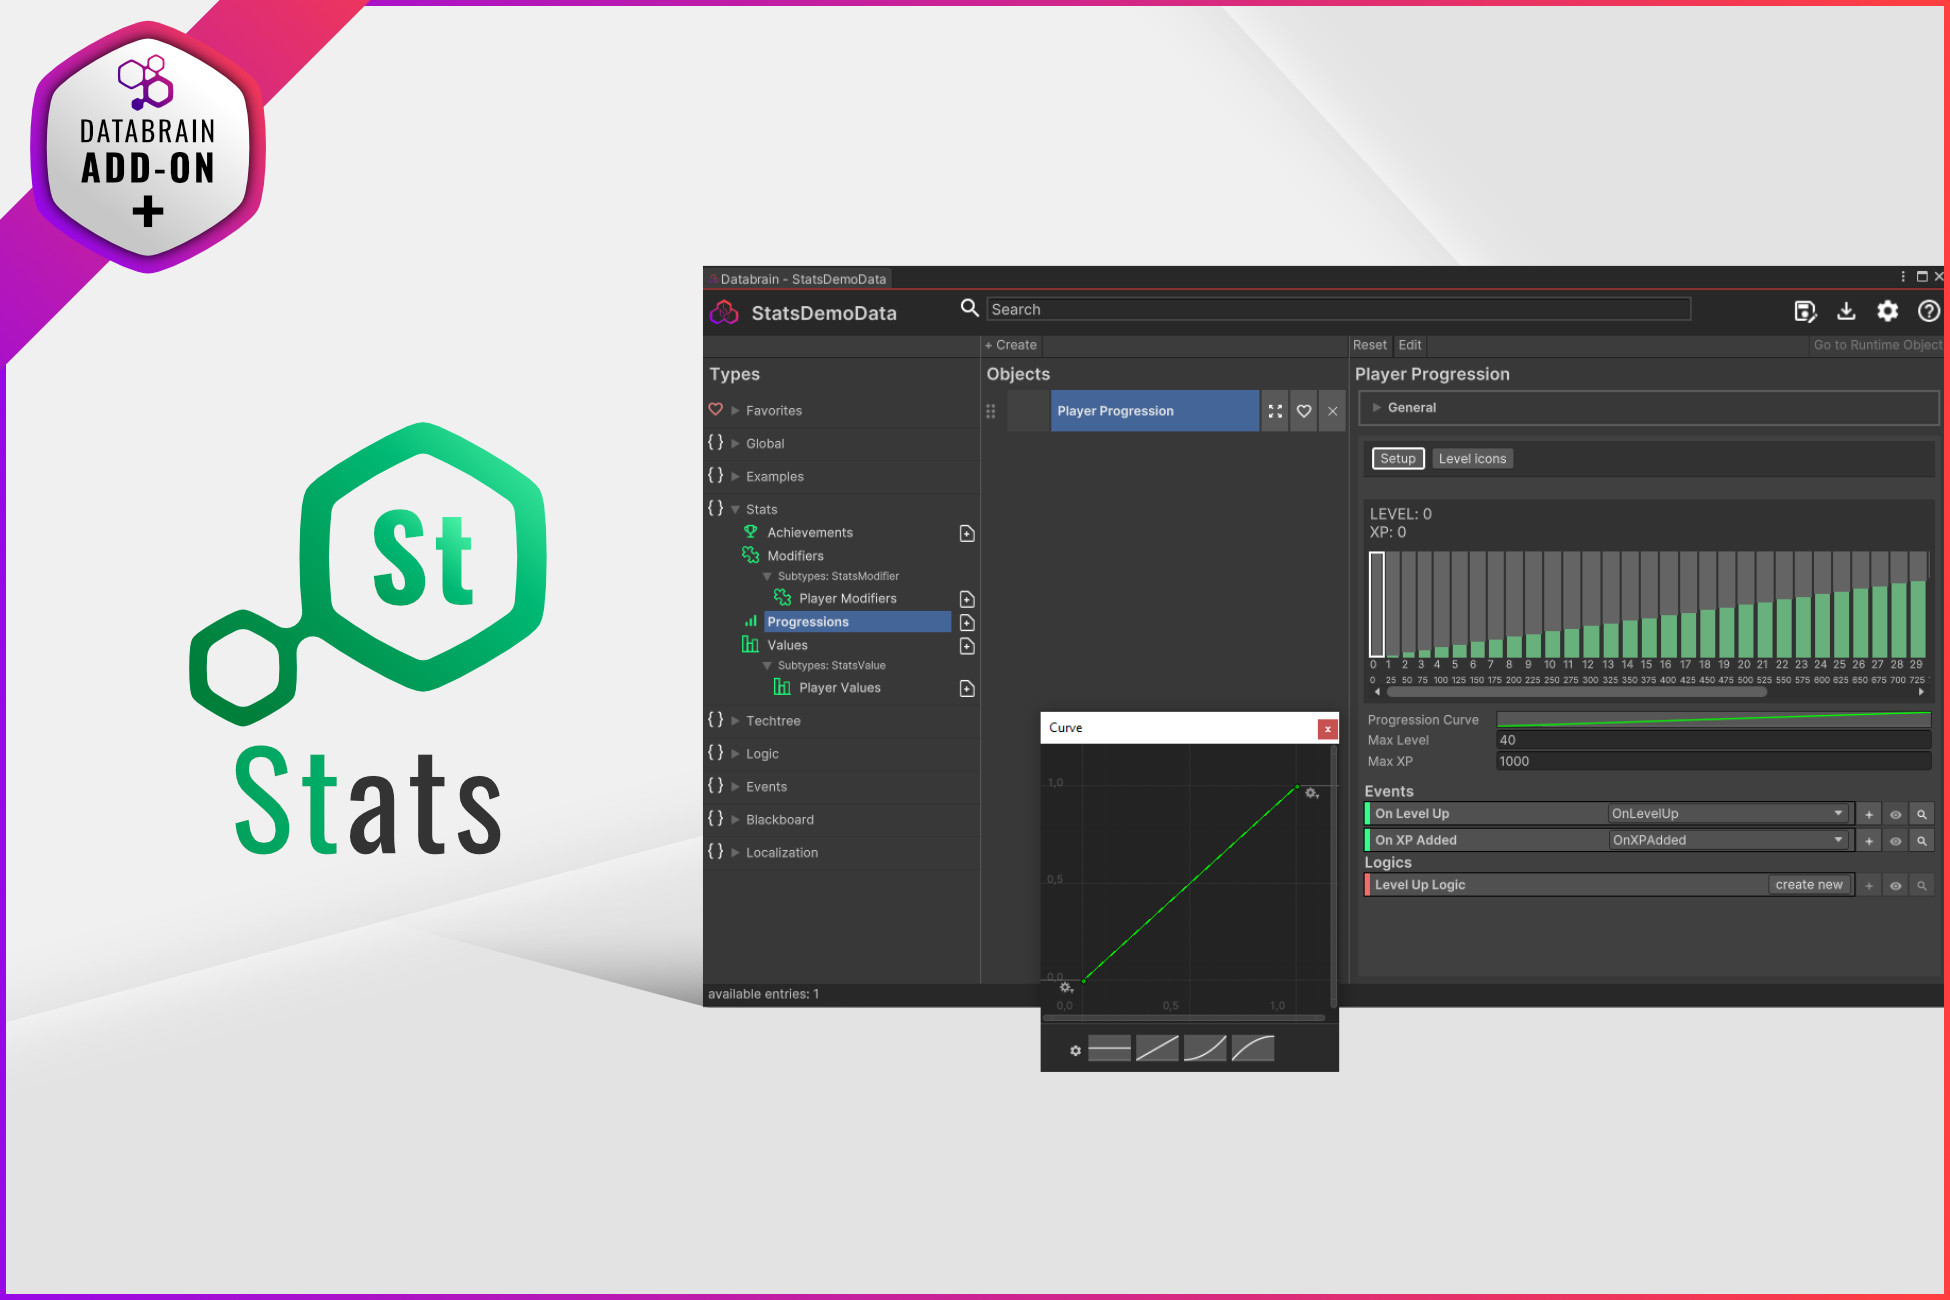Toggle the heart favorite on Player Progression
Image resolution: width=1950 pixels, height=1300 pixels.
(1303, 411)
